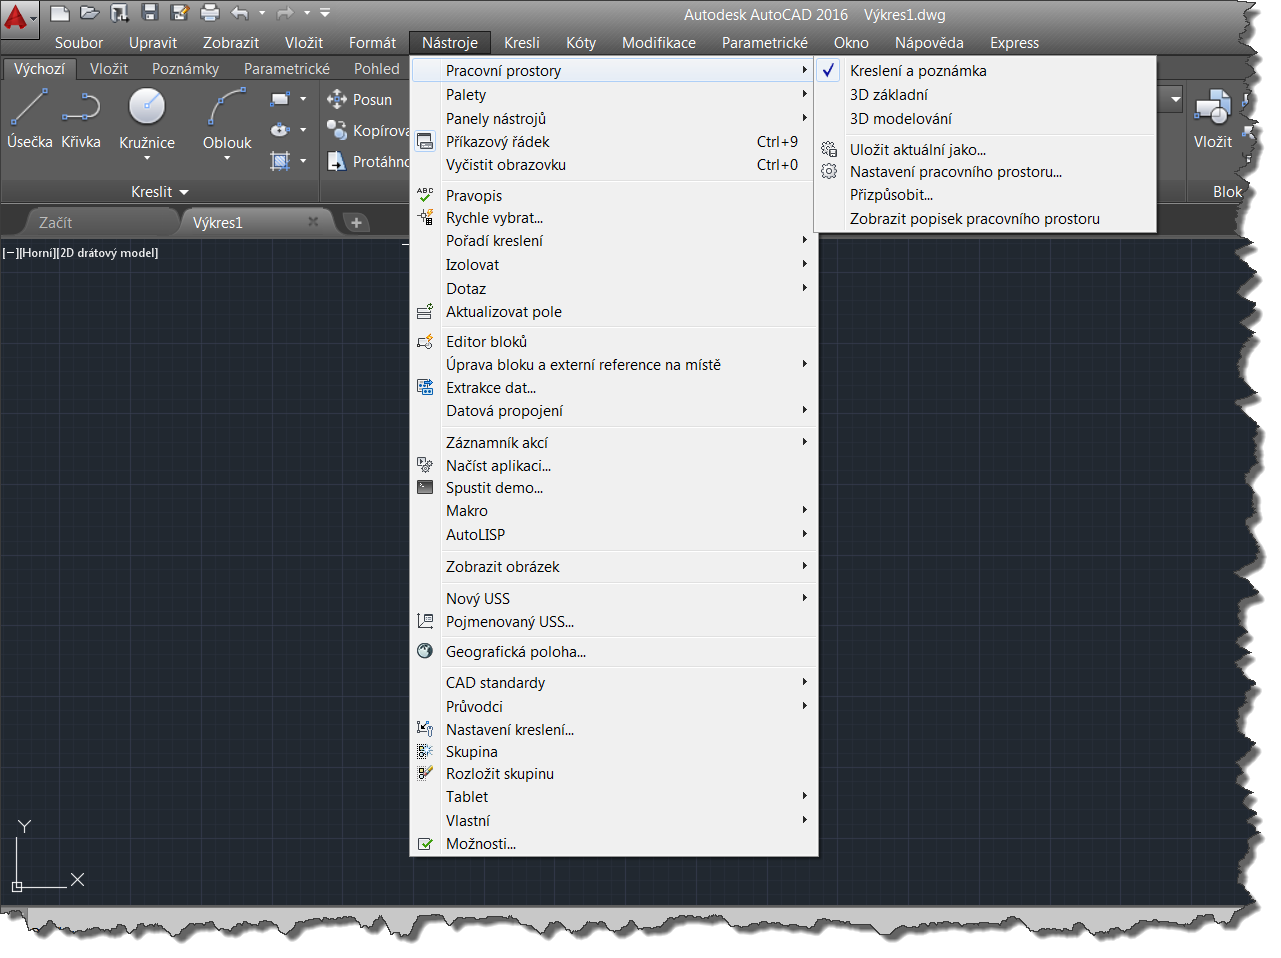Click Nastavení pracovního prostoru... entry
Screen dimensions: 1281x958
tap(955, 172)
